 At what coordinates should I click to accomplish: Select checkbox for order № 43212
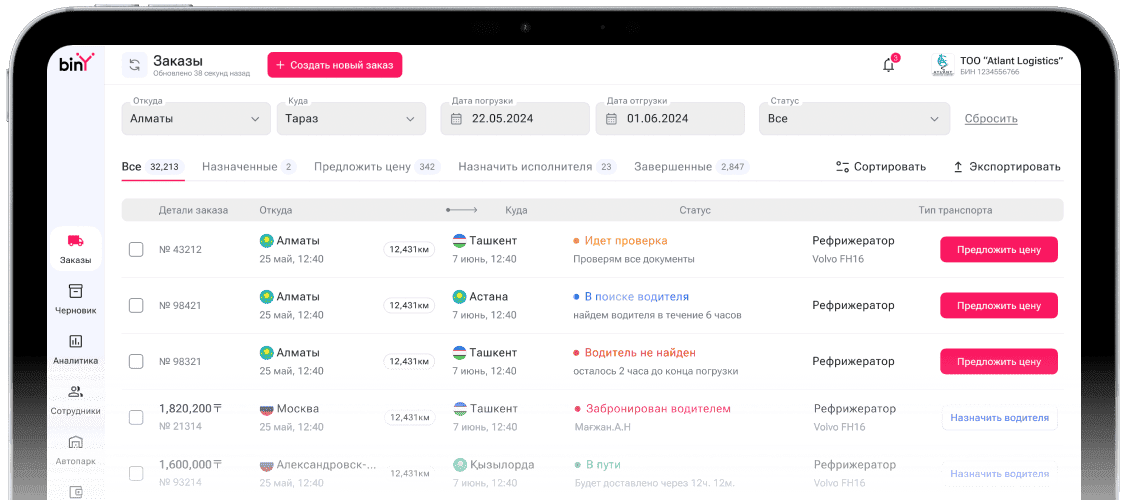click(x=136, y=250)
